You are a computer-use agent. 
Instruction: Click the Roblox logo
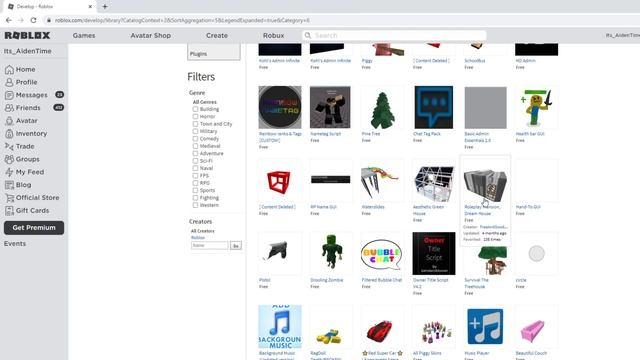pyautogui.click(x=27, y=36)
